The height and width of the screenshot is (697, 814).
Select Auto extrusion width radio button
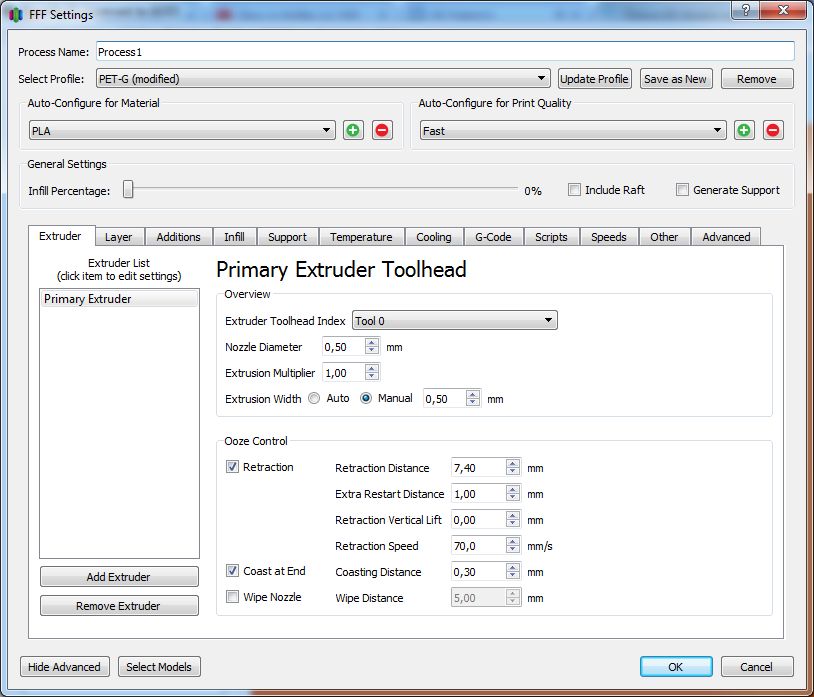click(315, 398)
